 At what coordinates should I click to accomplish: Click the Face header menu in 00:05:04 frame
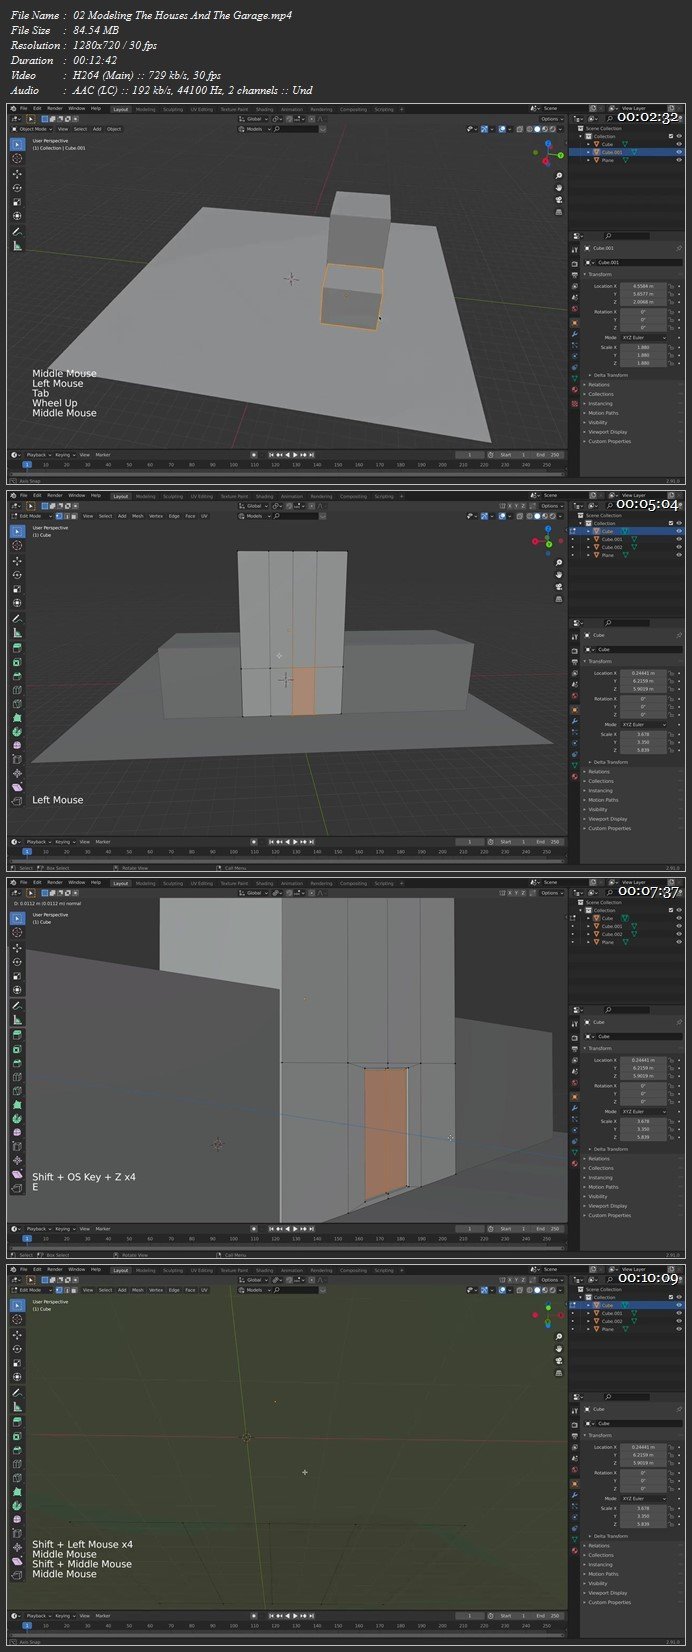188,516
